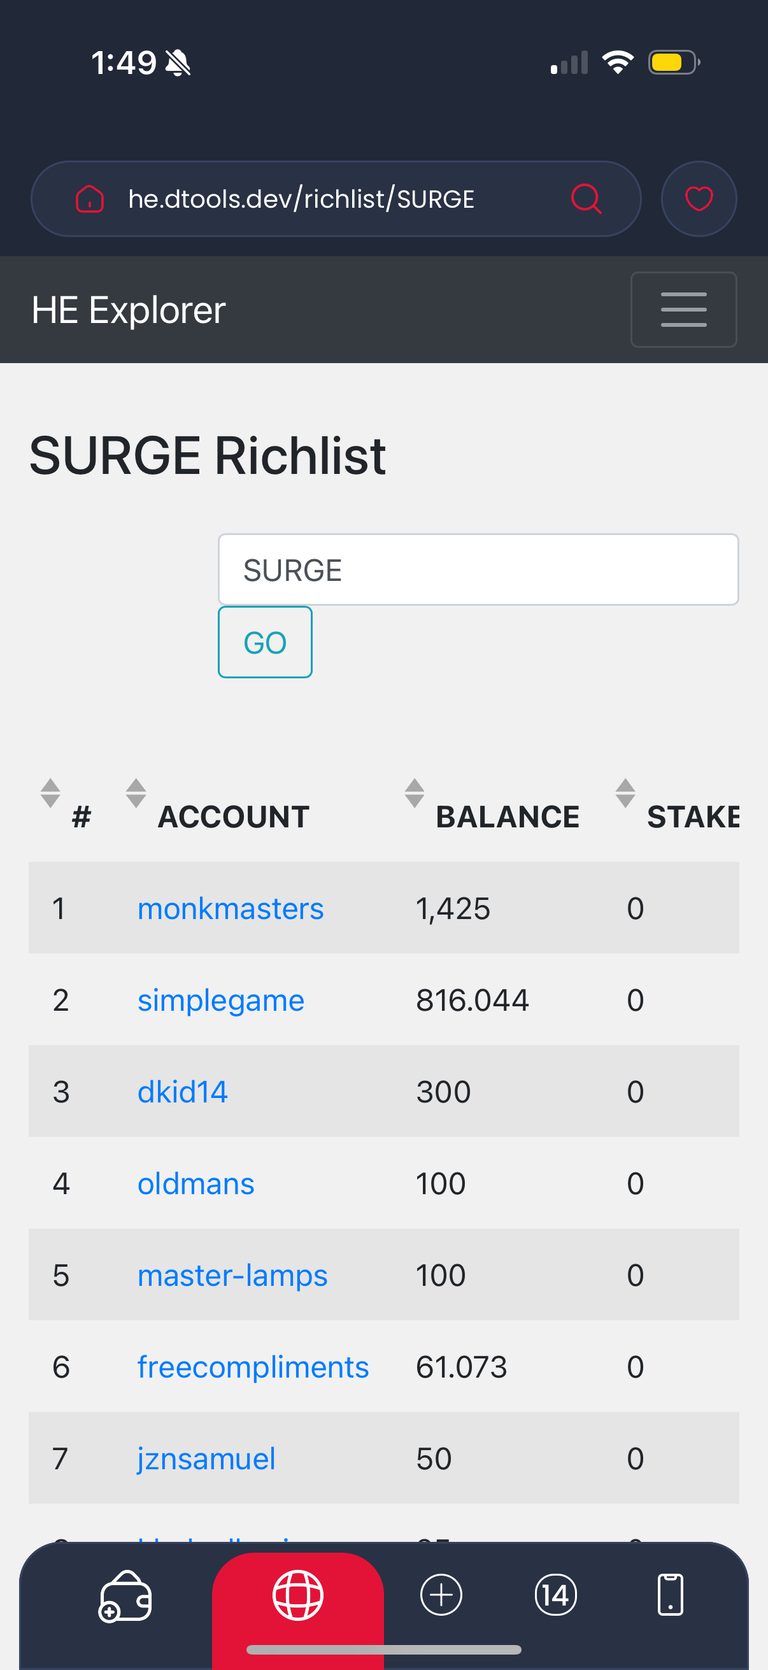Sort the ACCOUNT column
Screen dimensions: 768x1670
[136, 793]
